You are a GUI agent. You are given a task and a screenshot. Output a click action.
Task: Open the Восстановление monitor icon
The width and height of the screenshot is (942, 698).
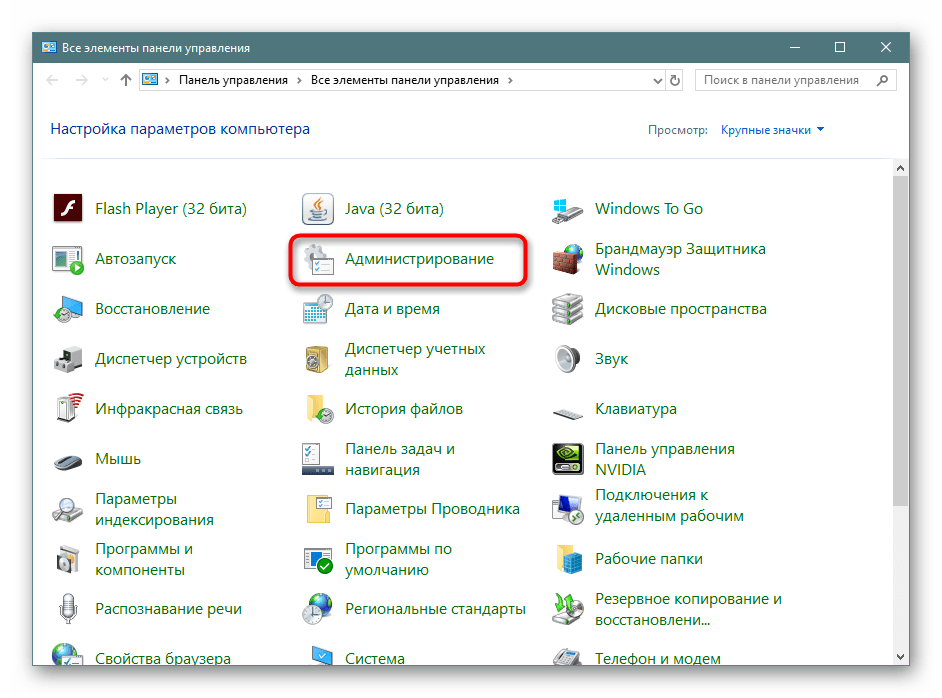point(68,309)
